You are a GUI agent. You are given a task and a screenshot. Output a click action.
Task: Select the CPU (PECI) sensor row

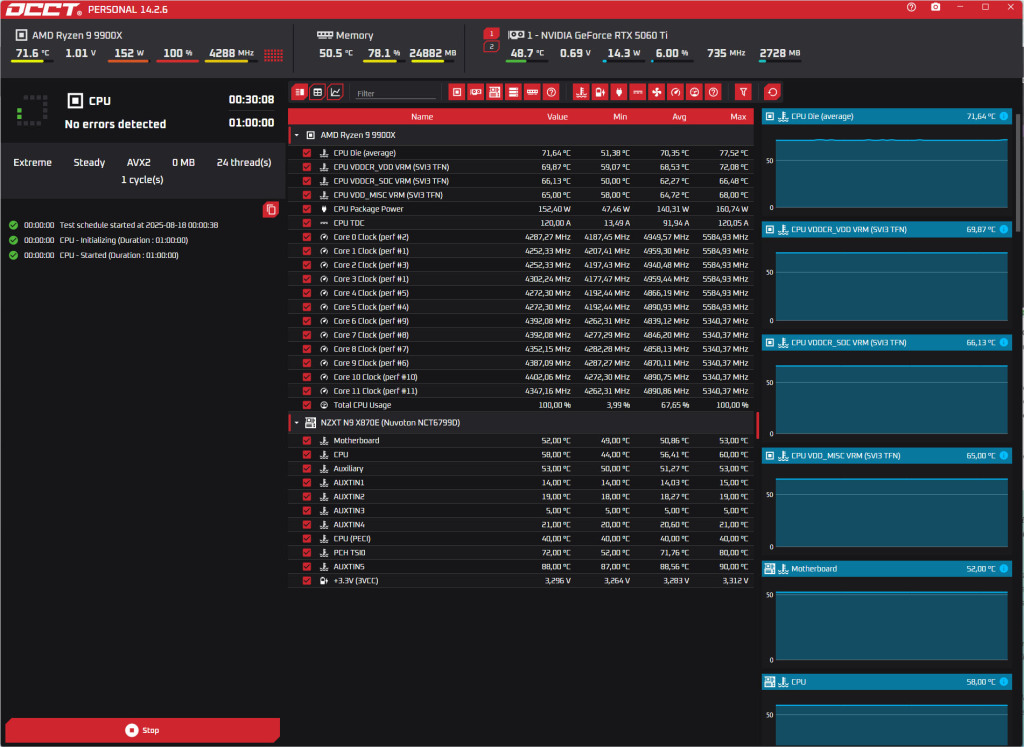click(521, 539)
